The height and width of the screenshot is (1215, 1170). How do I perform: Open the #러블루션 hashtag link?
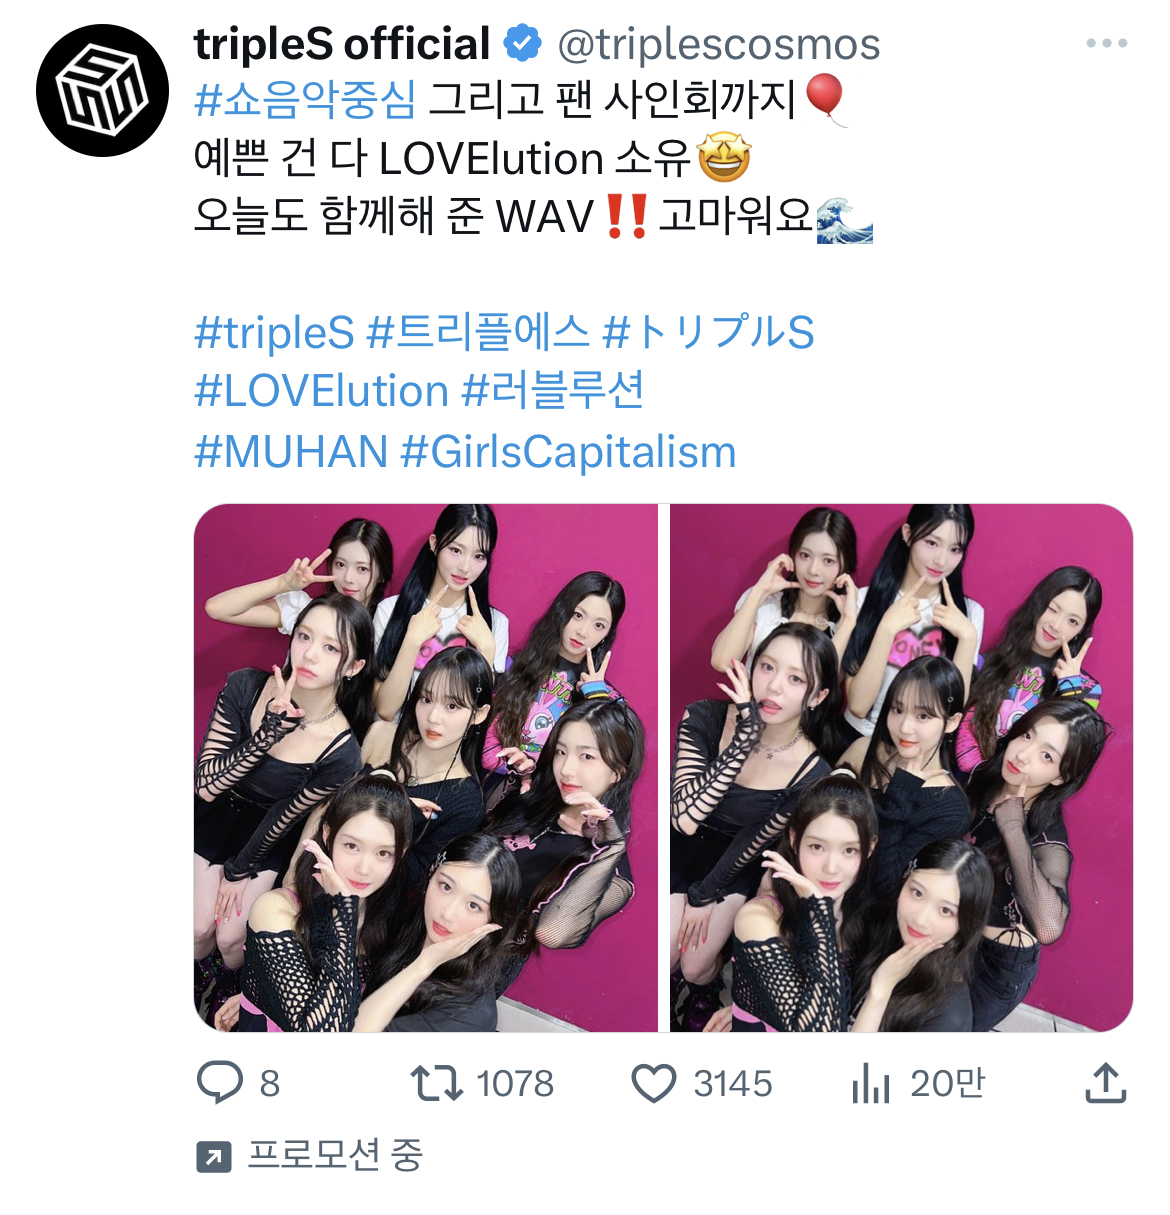(553, 391)
